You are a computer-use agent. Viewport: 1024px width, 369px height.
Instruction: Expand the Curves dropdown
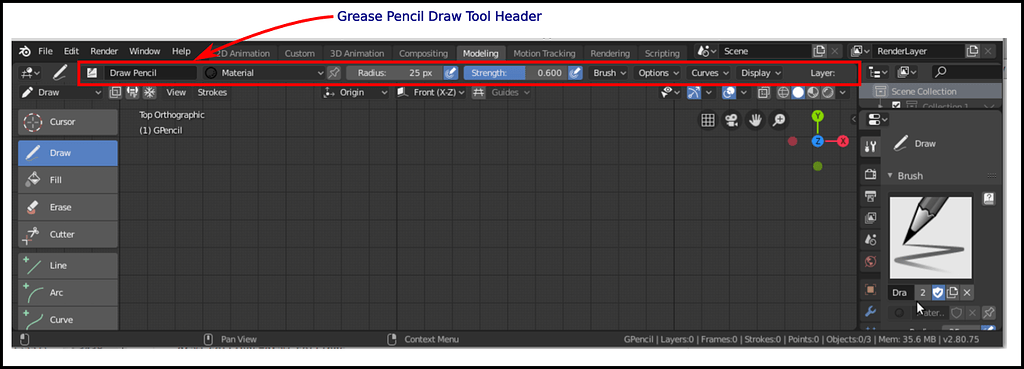pyautogui.click(x=710, y=73)
